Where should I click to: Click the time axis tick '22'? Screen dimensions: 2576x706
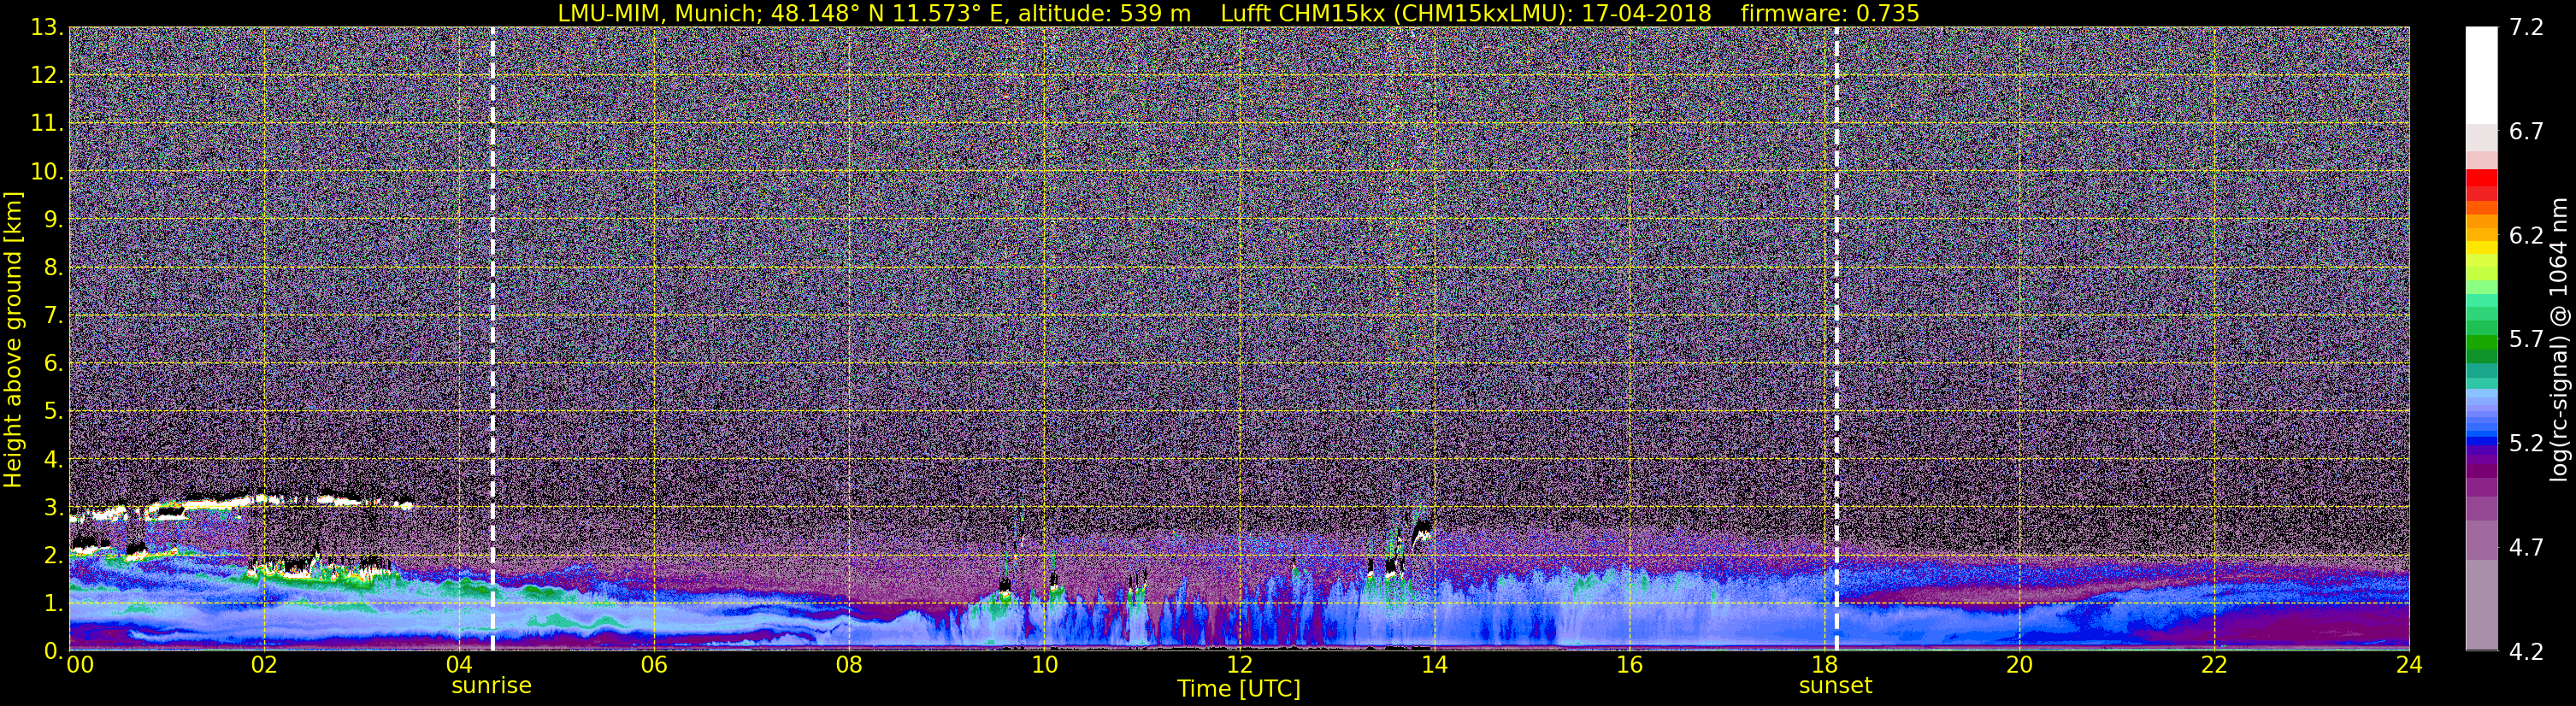pos(2214,666)
